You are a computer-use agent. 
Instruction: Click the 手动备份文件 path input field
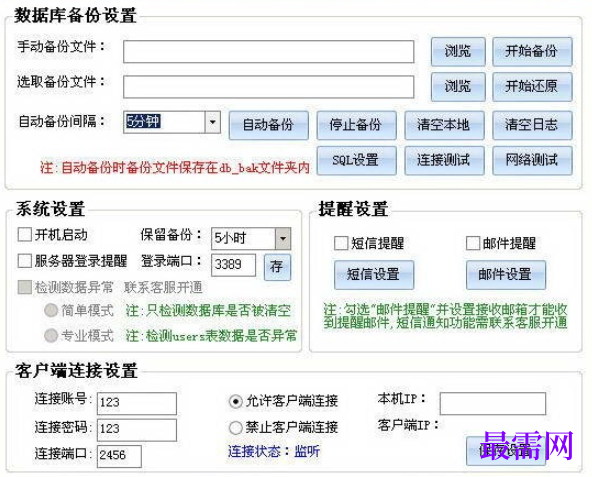268,52
